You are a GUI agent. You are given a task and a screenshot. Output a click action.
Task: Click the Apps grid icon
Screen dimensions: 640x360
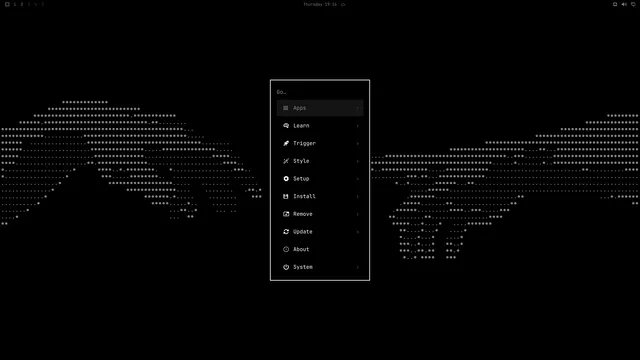pyautogui.click(x=286, y=108)
